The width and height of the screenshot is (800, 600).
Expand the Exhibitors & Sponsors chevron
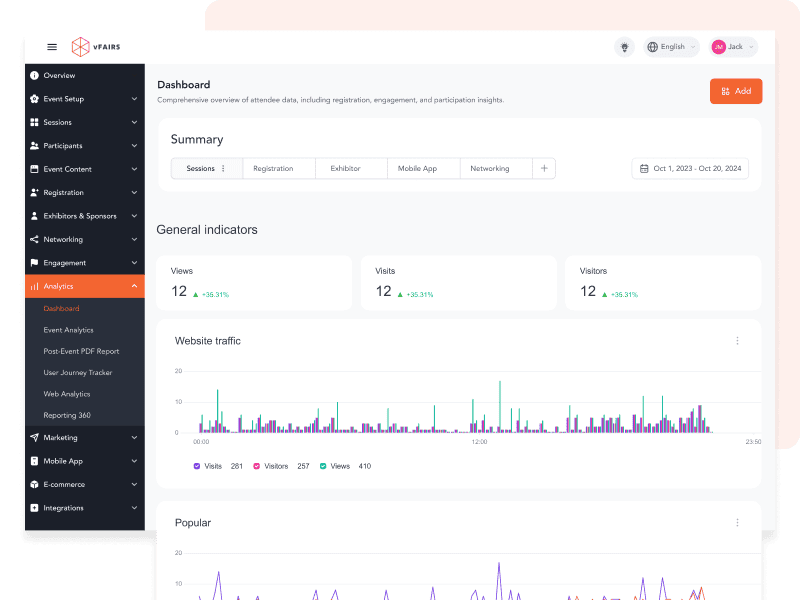(134, 216)
